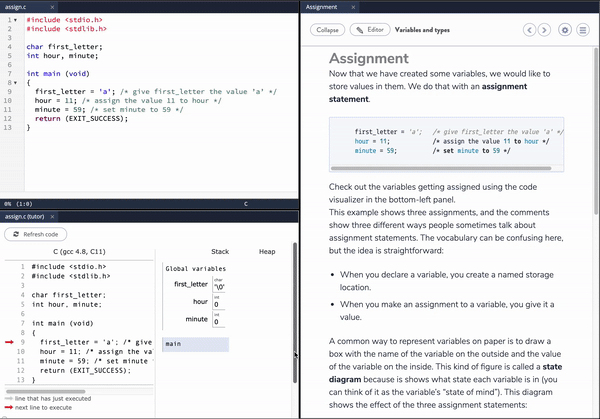Click 'Variables and types' breadcrumb title
Screen dimensions: 600x419
coord(422,30)
